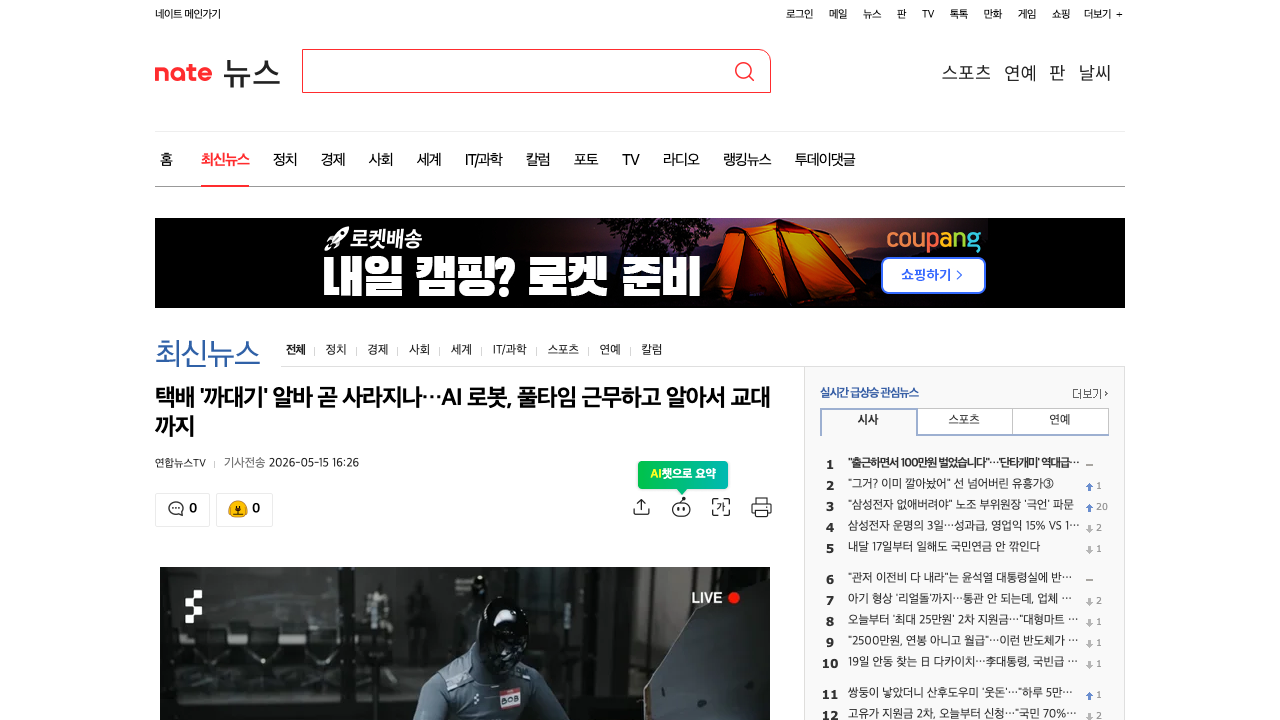Go to 연예 header section

[x=1020, y=72]
